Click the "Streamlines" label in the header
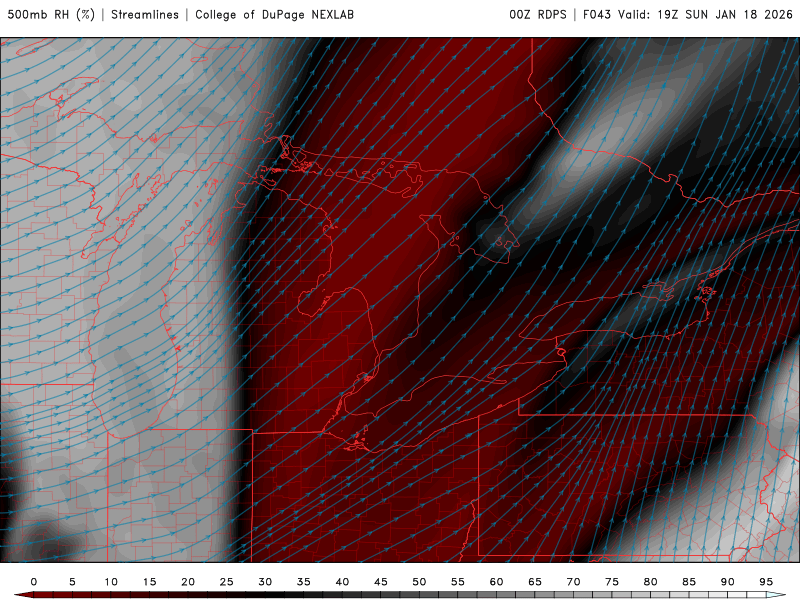 [x=145, y=15]
